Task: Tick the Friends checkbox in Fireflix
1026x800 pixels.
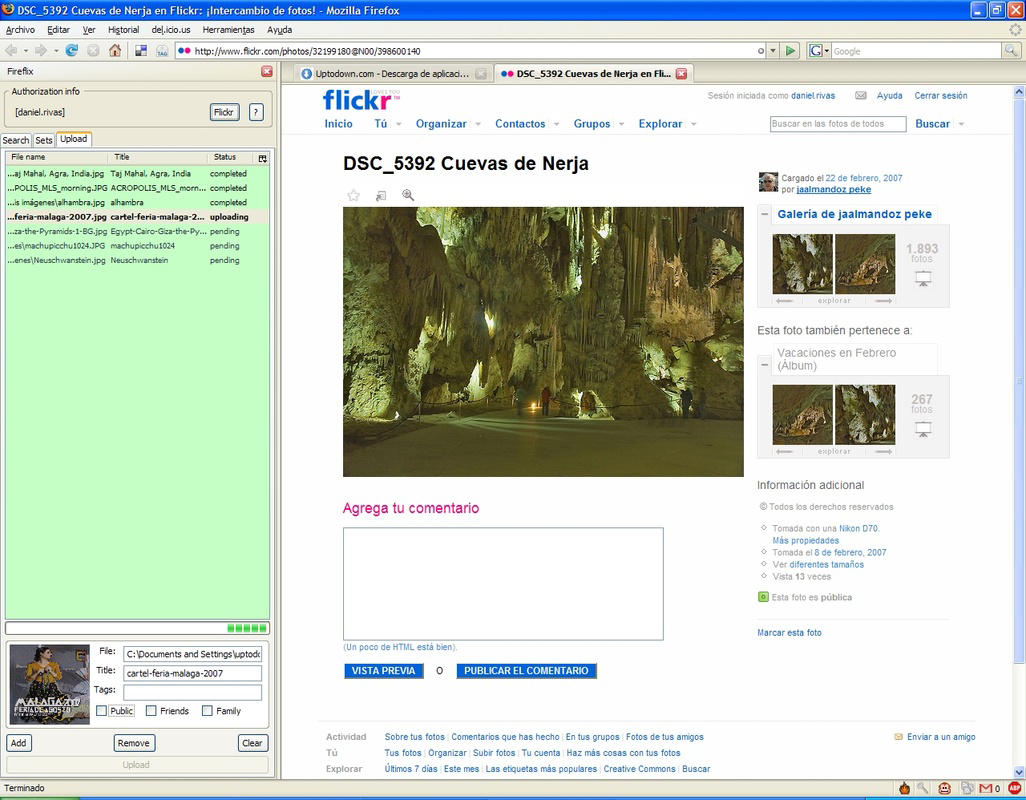Action: click(150, 710)
